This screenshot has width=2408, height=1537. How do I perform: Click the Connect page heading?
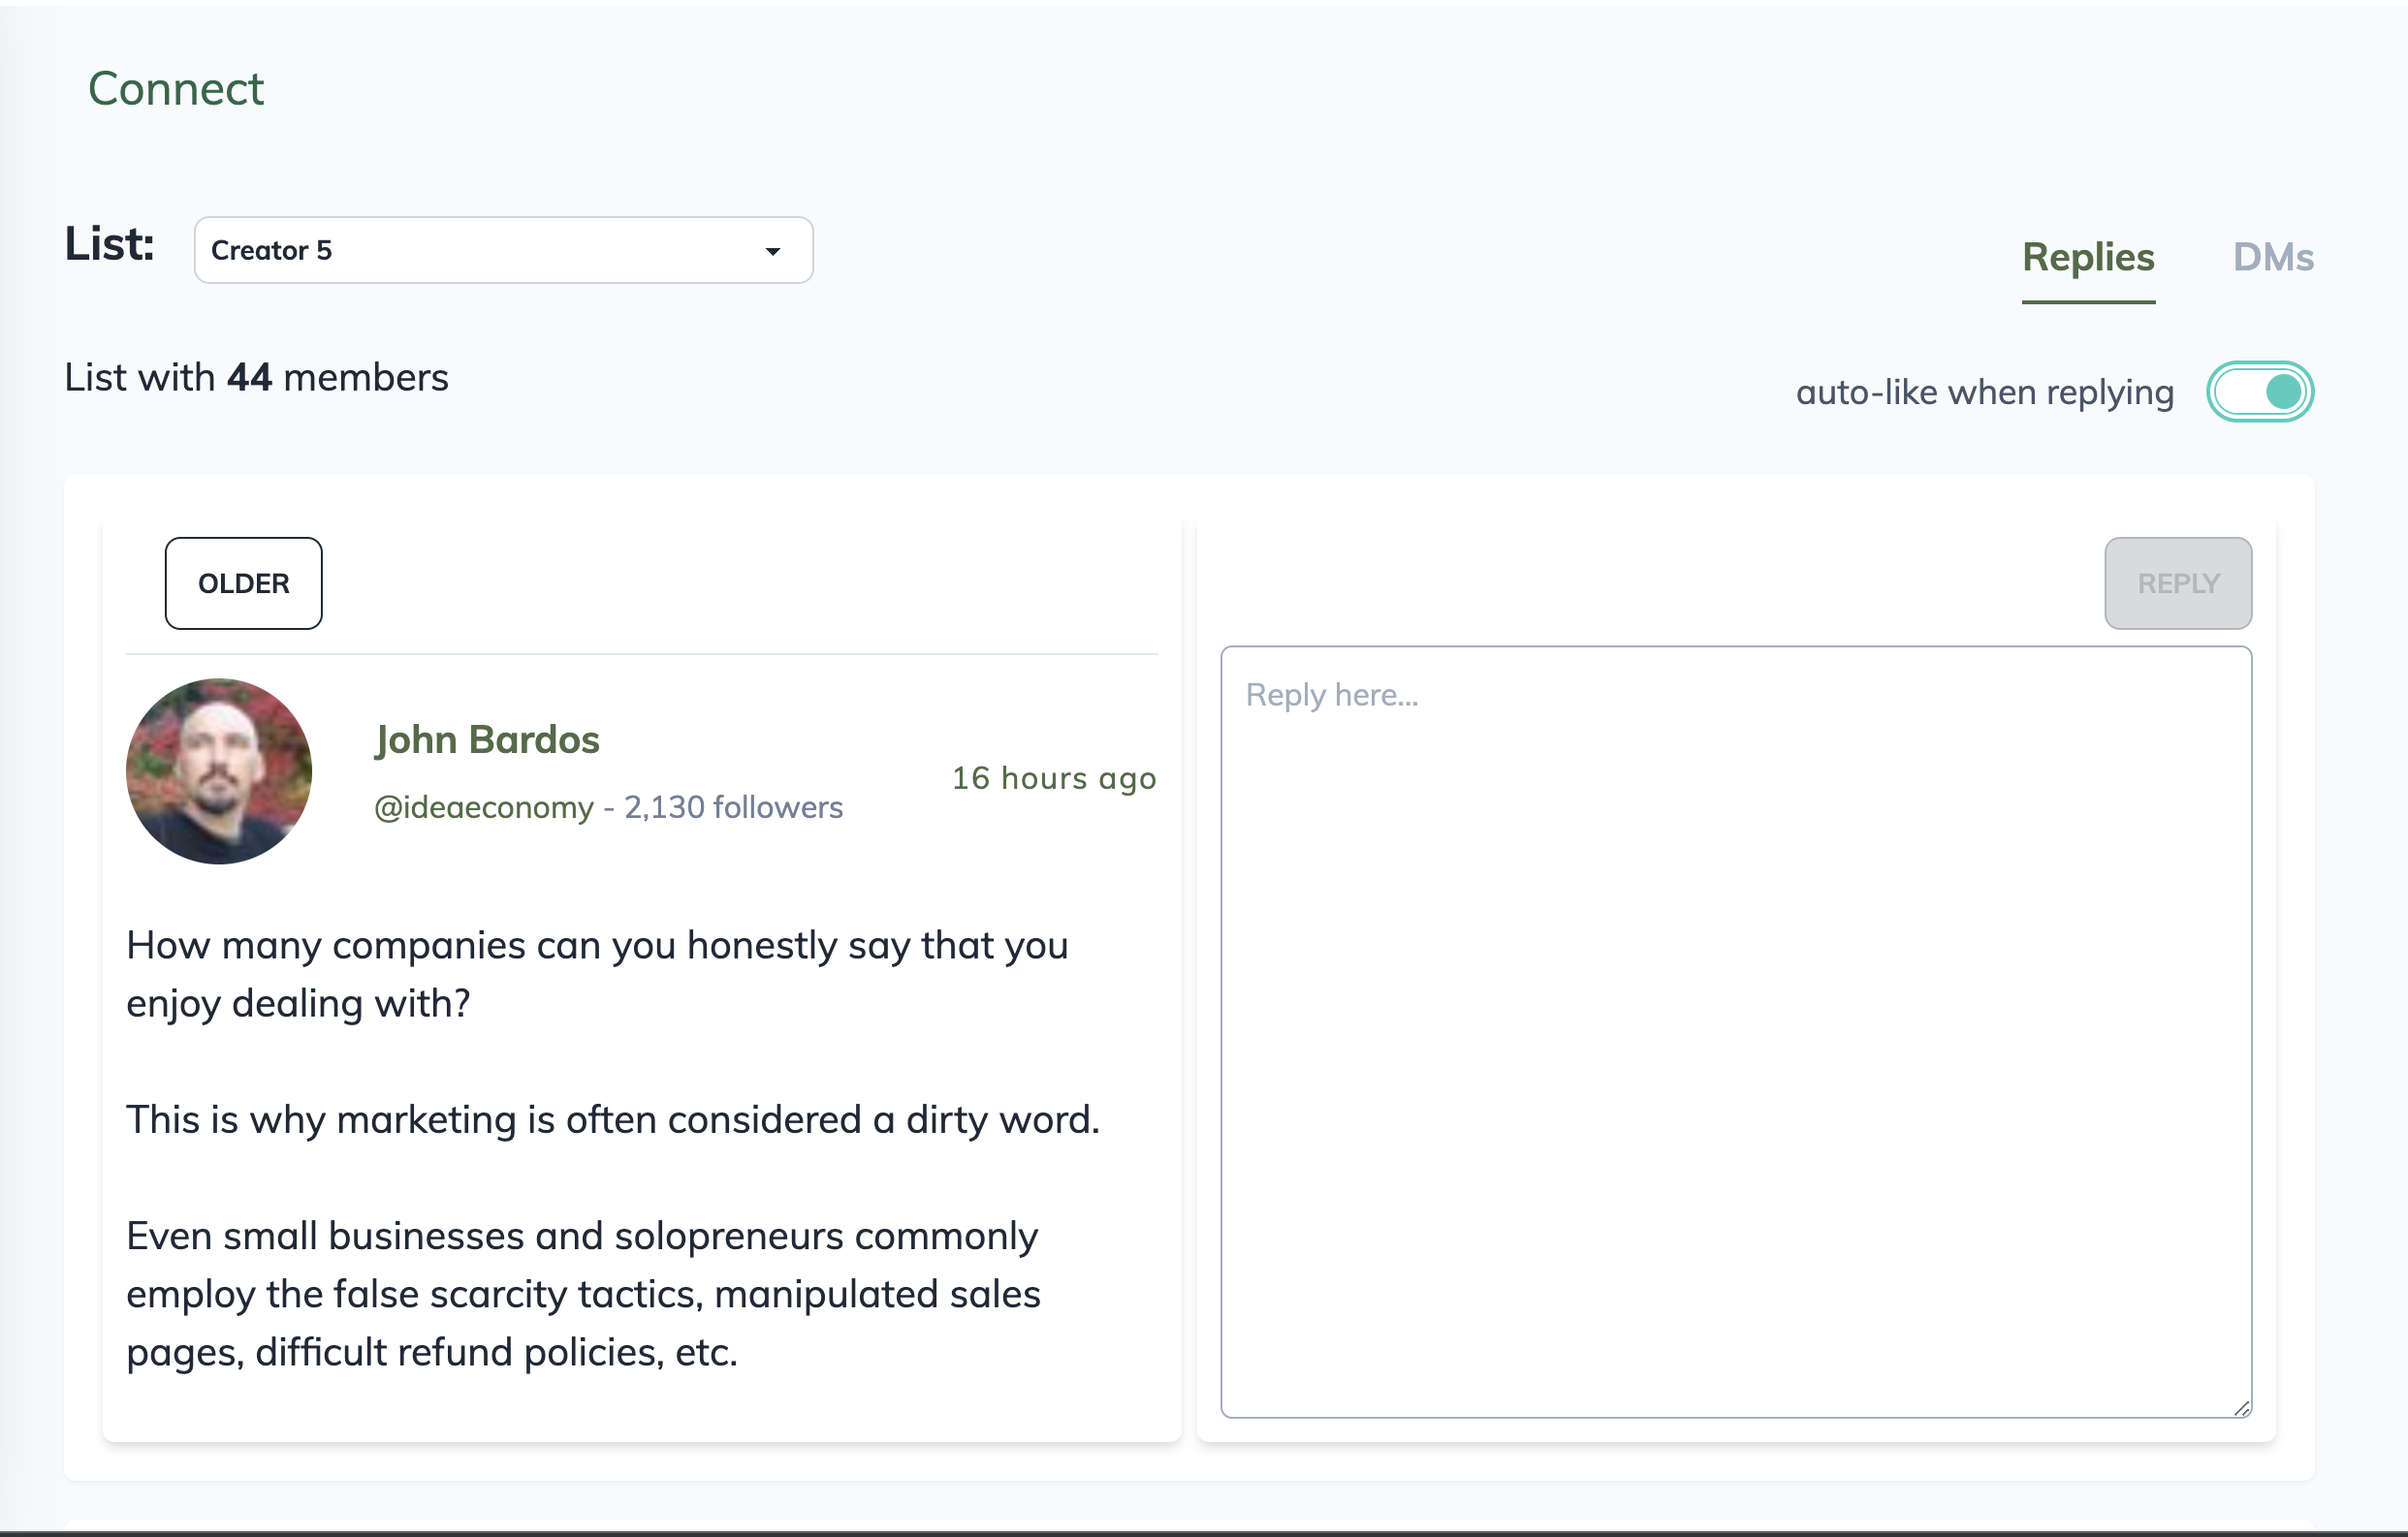pos(176,89)
